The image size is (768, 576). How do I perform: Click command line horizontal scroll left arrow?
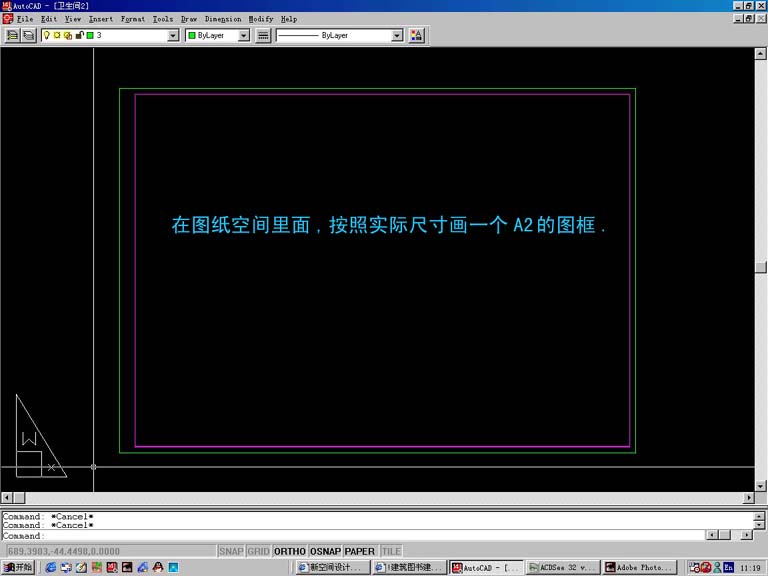pyautogui.click(x=713, y=535)
